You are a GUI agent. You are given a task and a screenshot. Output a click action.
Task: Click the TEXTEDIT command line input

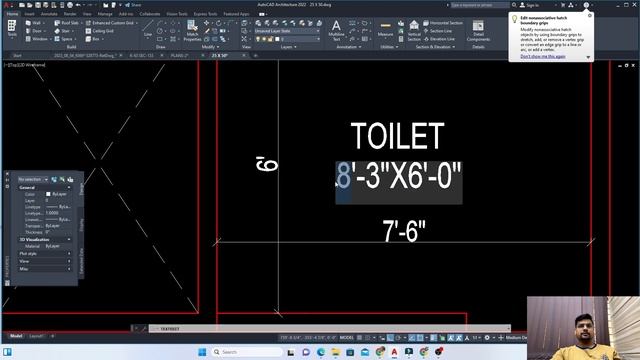click(330, 329)
